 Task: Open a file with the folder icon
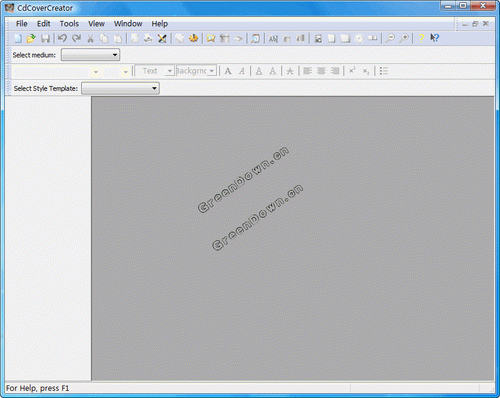pyautogui.click(x=31, y=38)
